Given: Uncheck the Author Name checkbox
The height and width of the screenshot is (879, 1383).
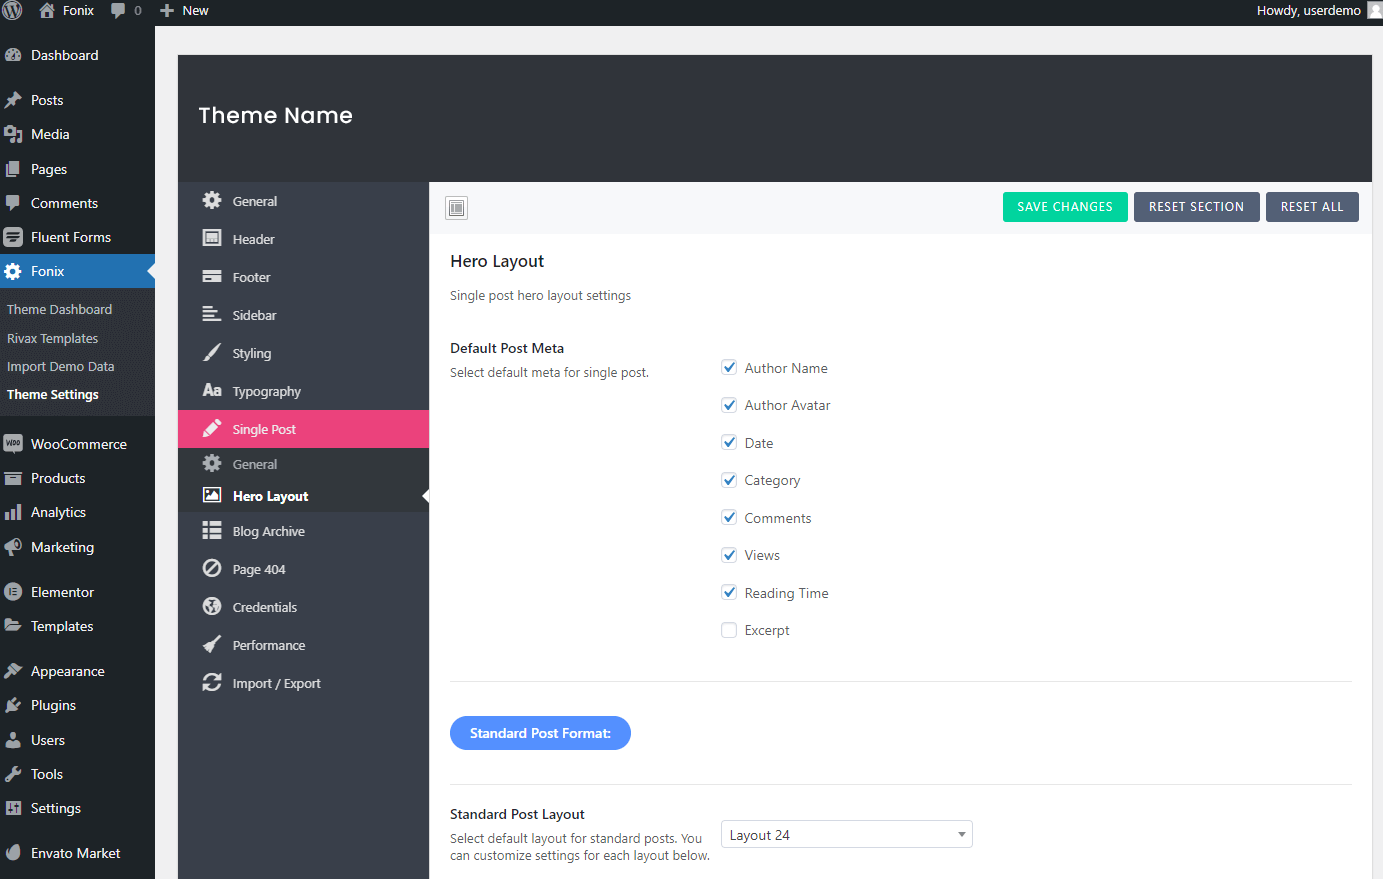Looking at the screenshot, I should coord(729,368).
